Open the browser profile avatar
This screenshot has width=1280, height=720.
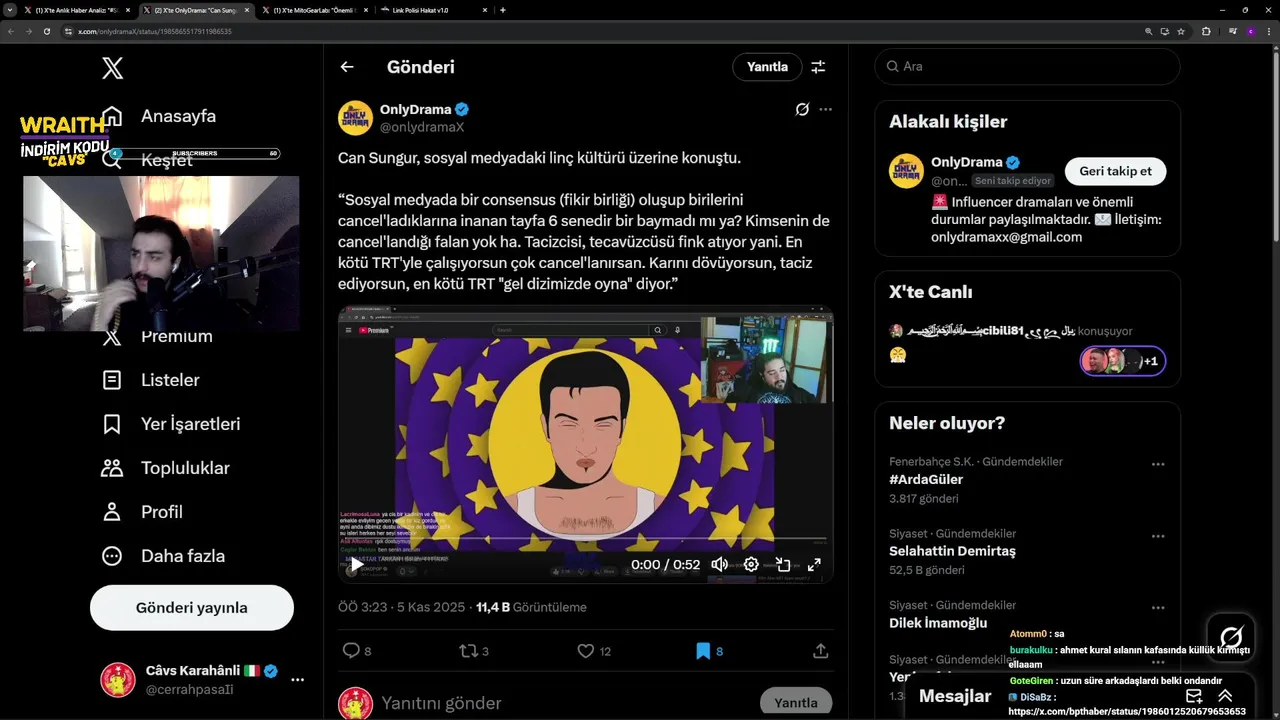point(1250,31)
